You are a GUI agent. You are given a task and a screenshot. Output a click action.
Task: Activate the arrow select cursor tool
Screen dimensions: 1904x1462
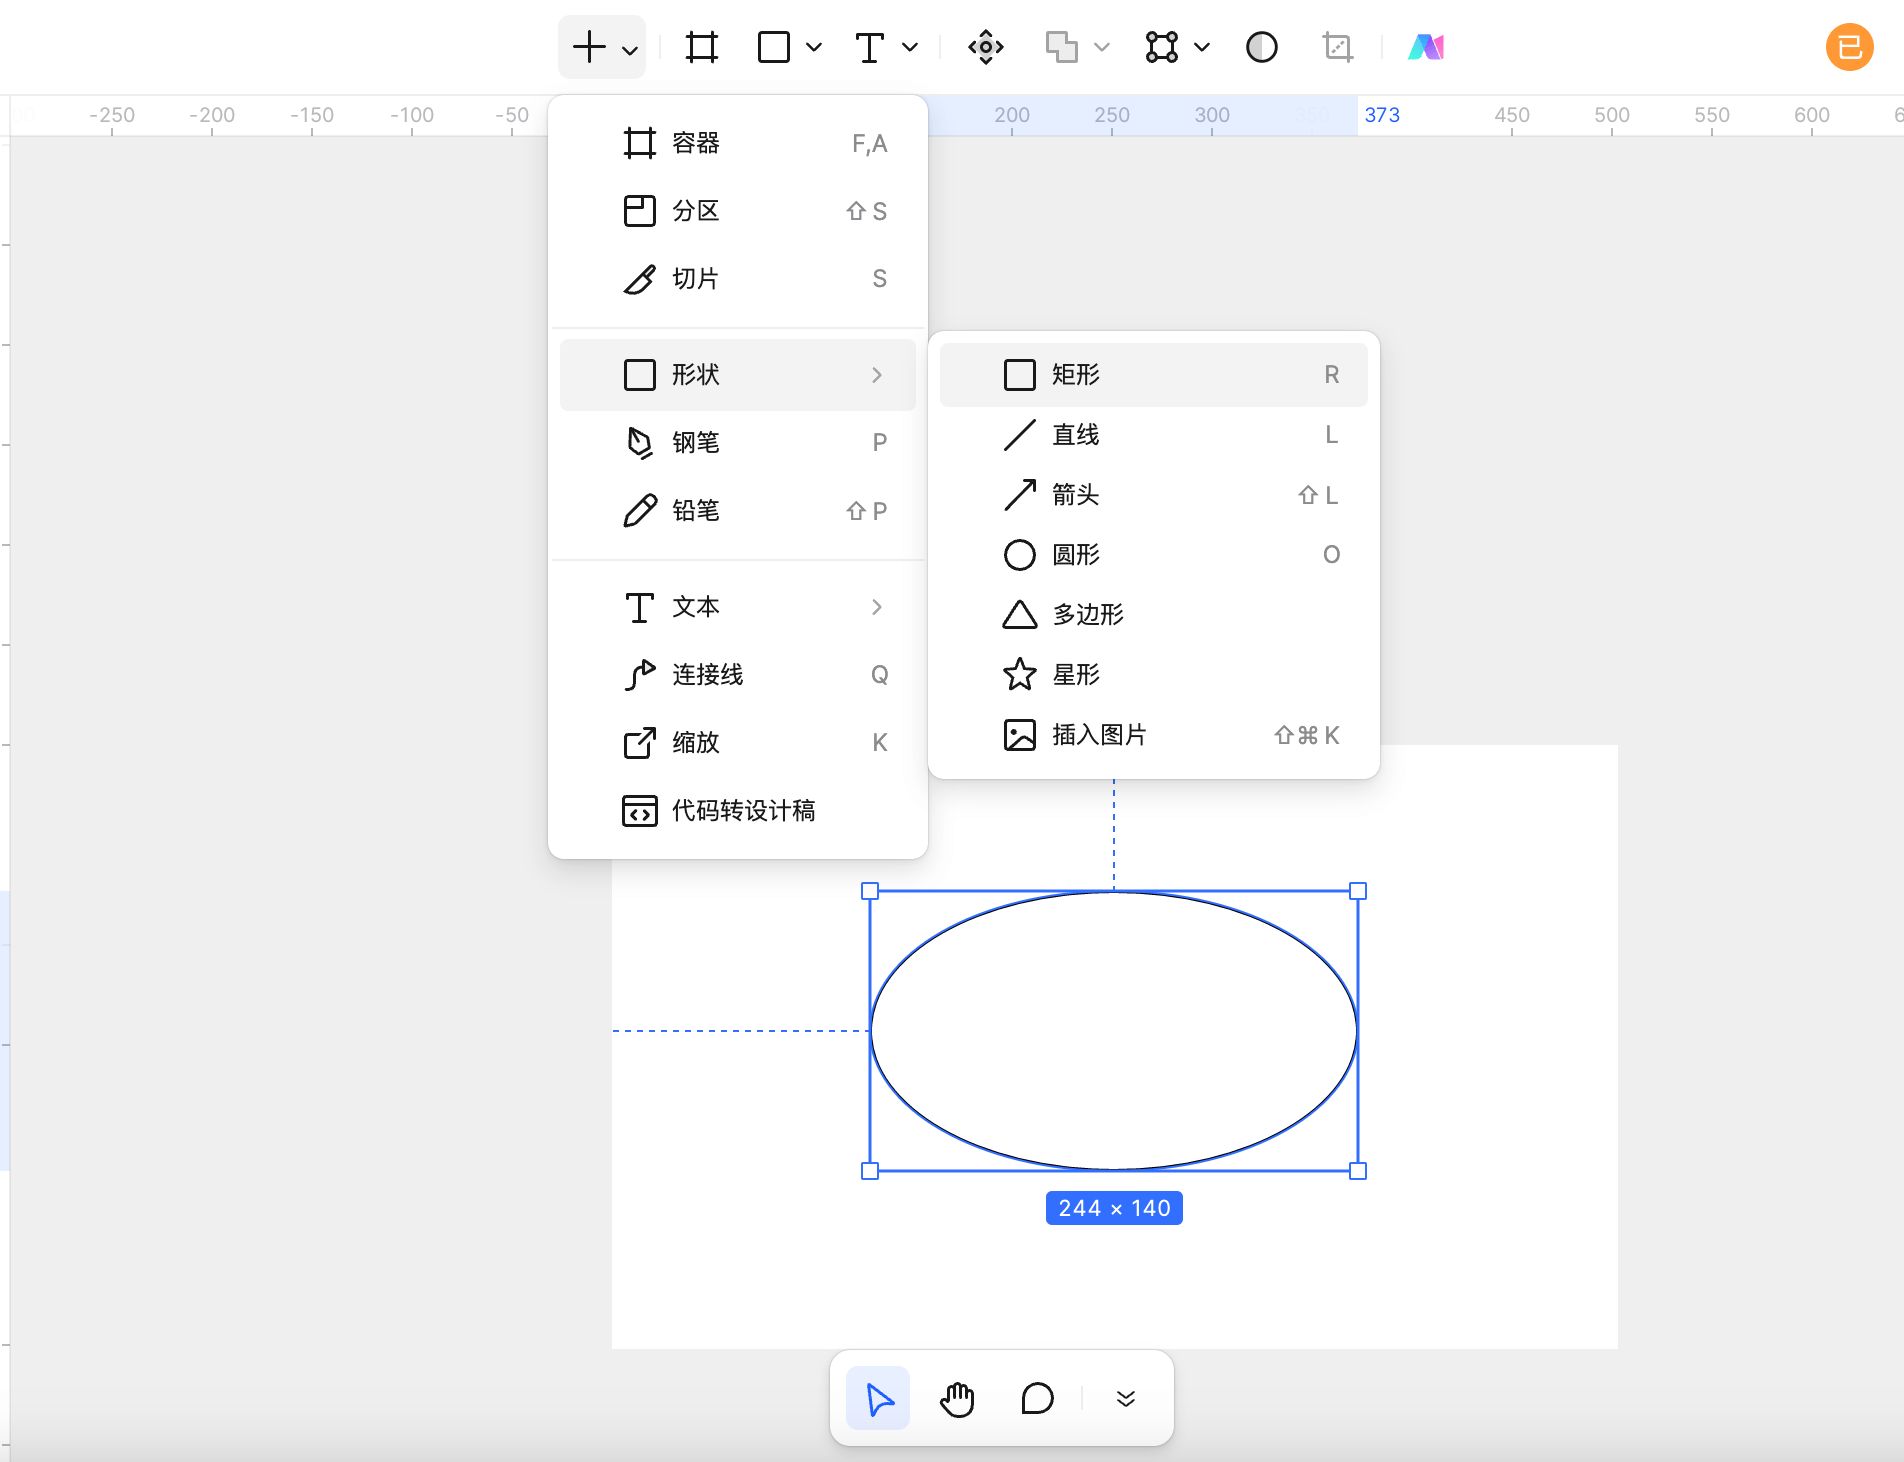pyautogui.click(x=879, y=1399)
